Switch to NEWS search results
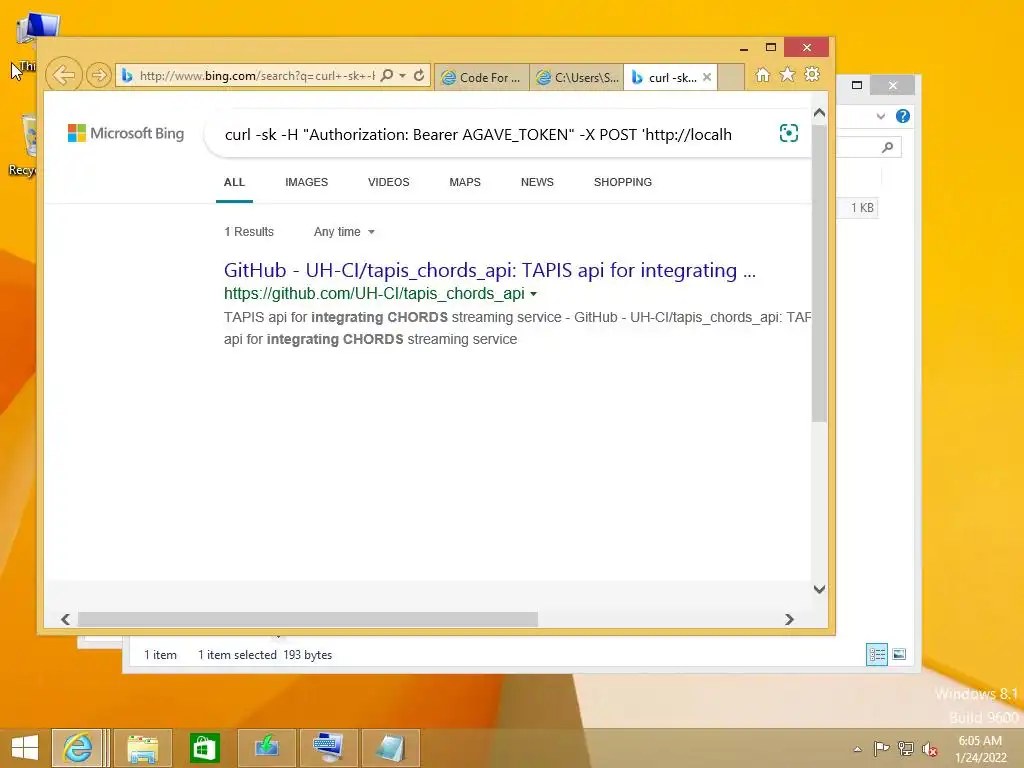1024x768 pixels. 537,182
